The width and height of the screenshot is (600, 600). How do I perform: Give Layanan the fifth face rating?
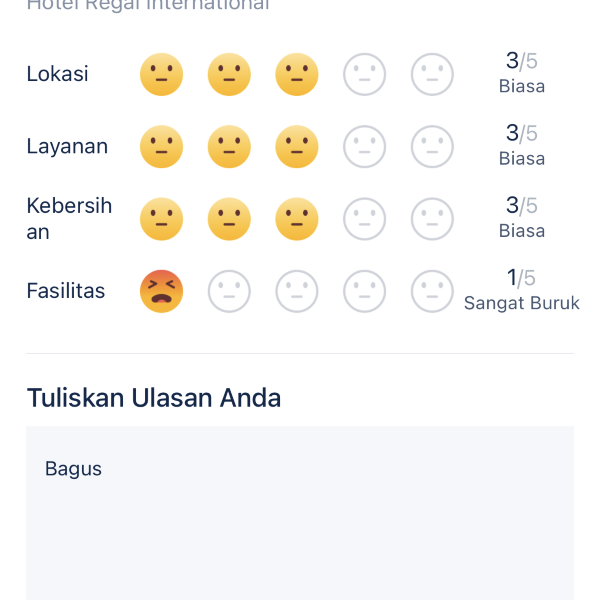pos(432,146)
